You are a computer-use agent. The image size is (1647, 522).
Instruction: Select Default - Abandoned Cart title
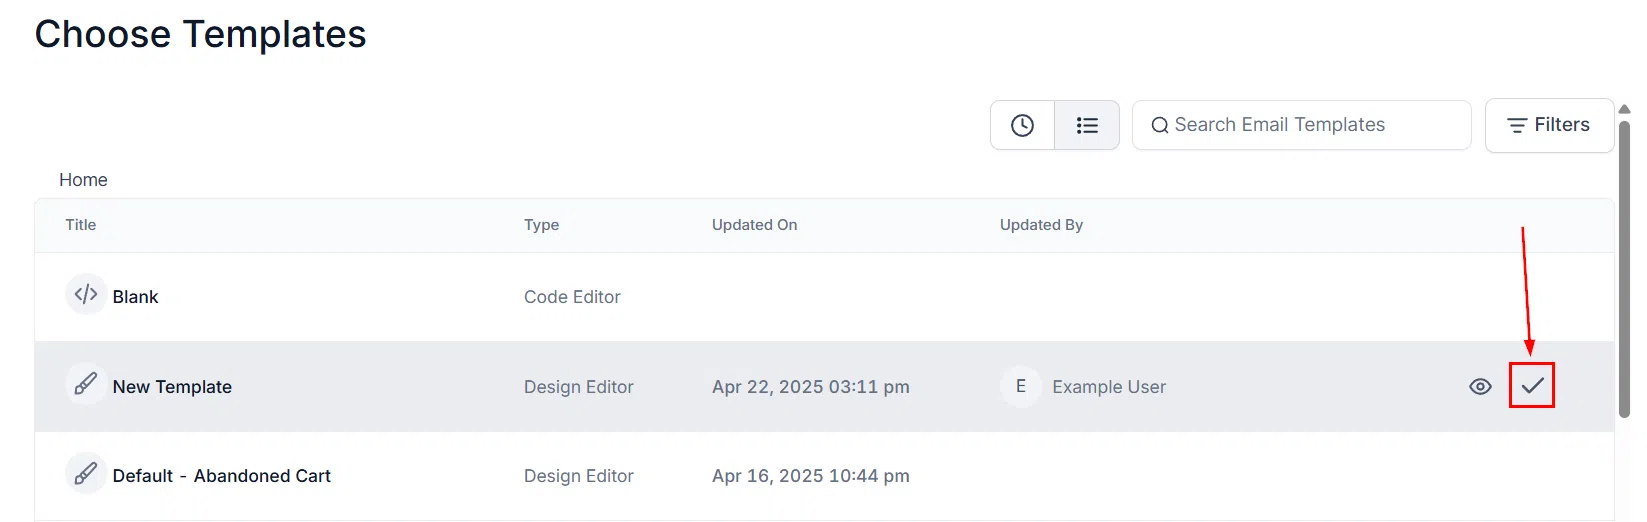point(222,476)
